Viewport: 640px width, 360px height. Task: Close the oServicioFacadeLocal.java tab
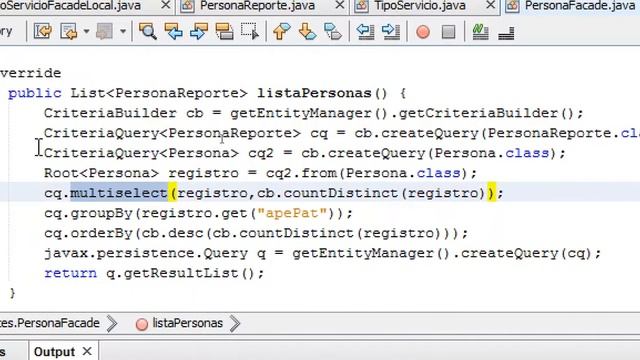pos(165,5)
